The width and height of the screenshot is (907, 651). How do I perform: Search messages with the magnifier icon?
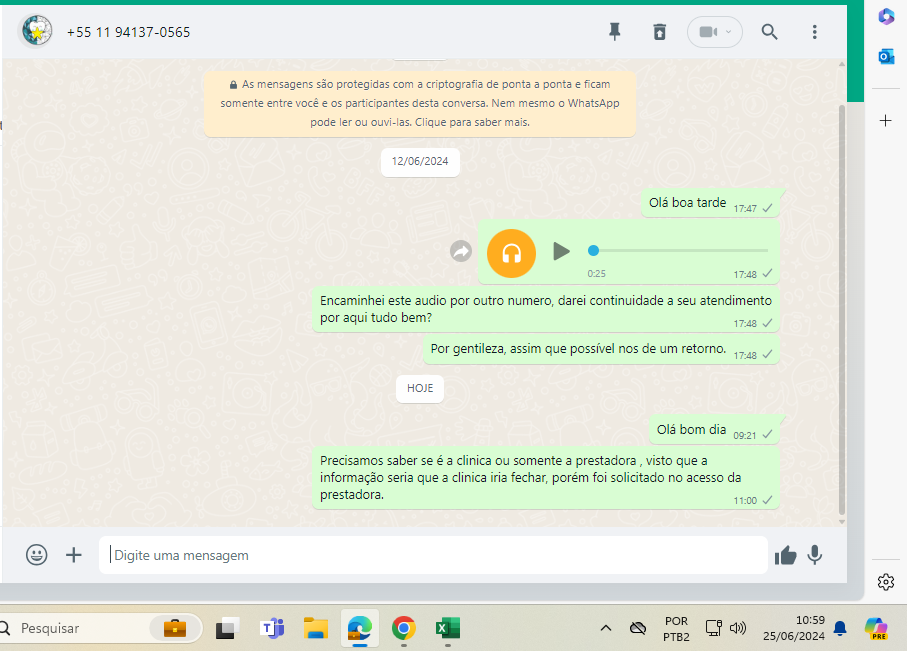pyautogui.click(x=769, y=32)
